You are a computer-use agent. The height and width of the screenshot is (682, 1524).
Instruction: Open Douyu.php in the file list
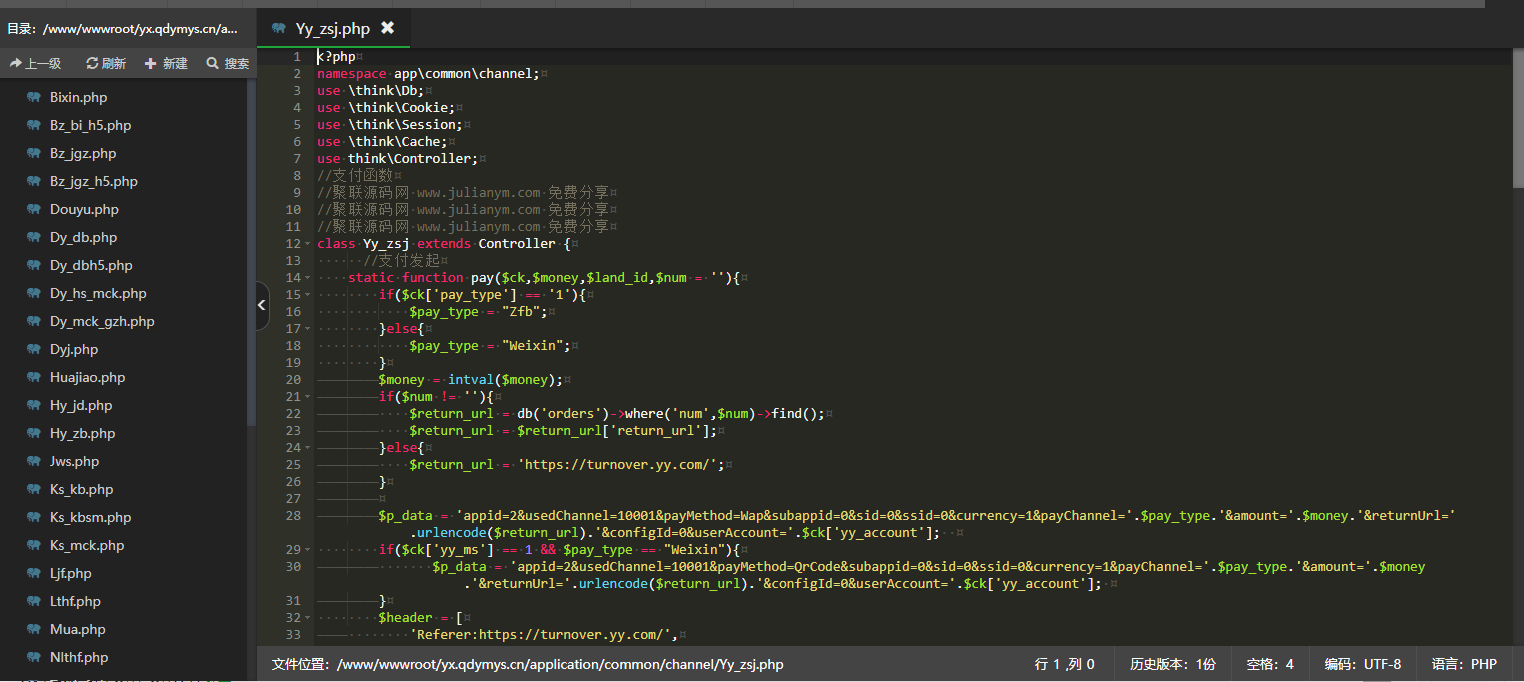coord(84,209)
